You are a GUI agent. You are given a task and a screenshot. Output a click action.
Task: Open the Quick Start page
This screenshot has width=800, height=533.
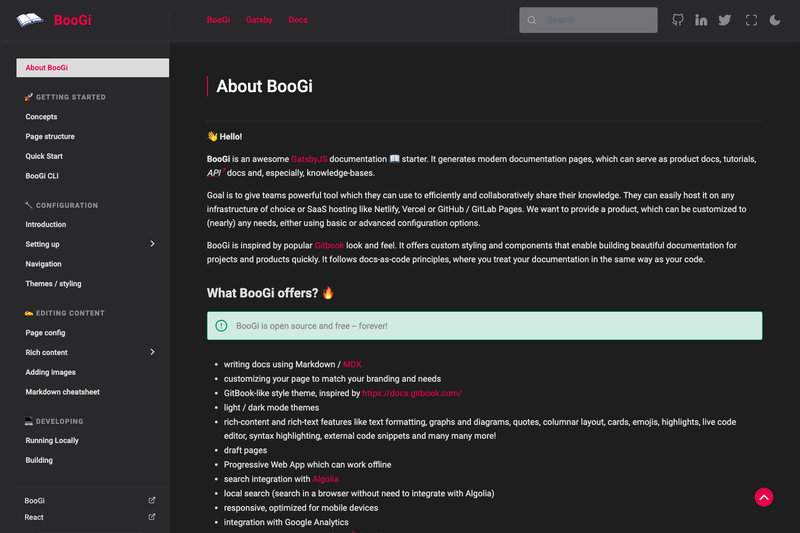click(44, 156)
